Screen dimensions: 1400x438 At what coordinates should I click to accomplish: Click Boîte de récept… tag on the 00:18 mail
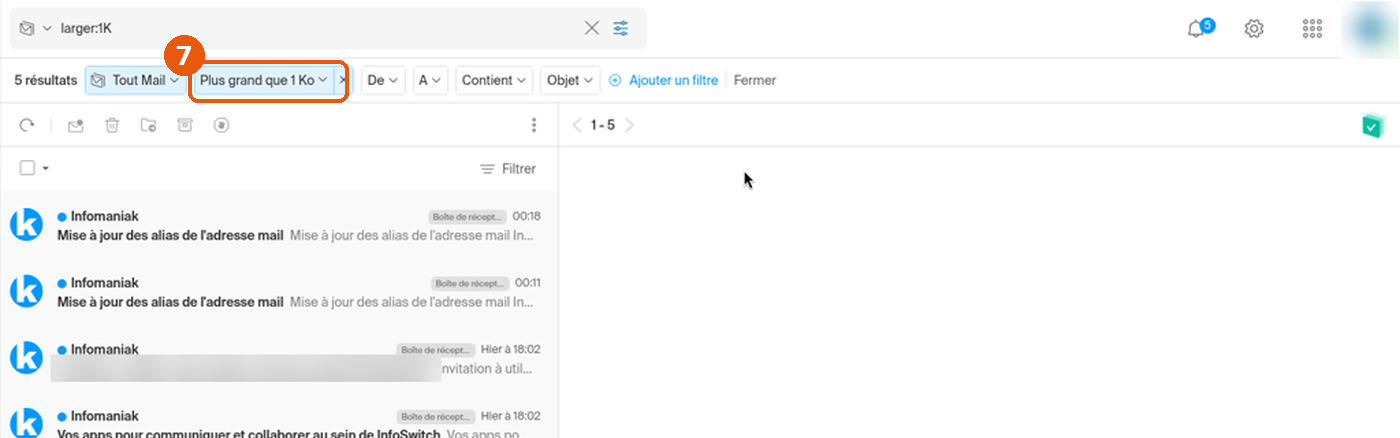tap(467, 216)
